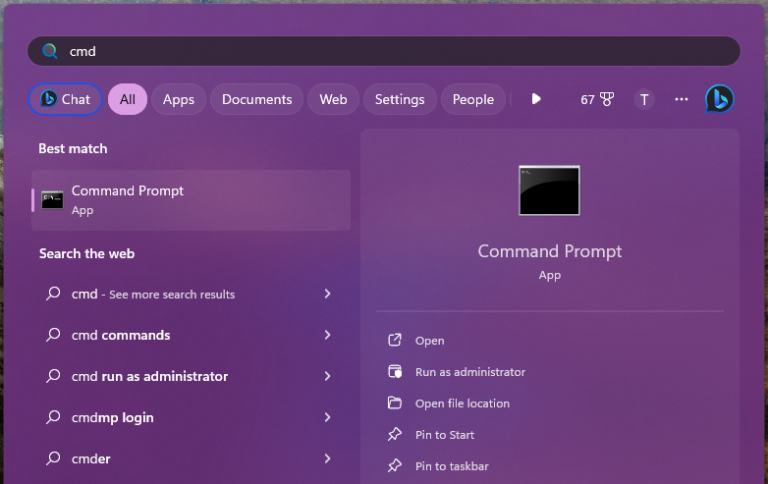The width and height of the screenshot is (768, 484).
Task: Open Bing Chat icon at top right
Action: point(719,99)
